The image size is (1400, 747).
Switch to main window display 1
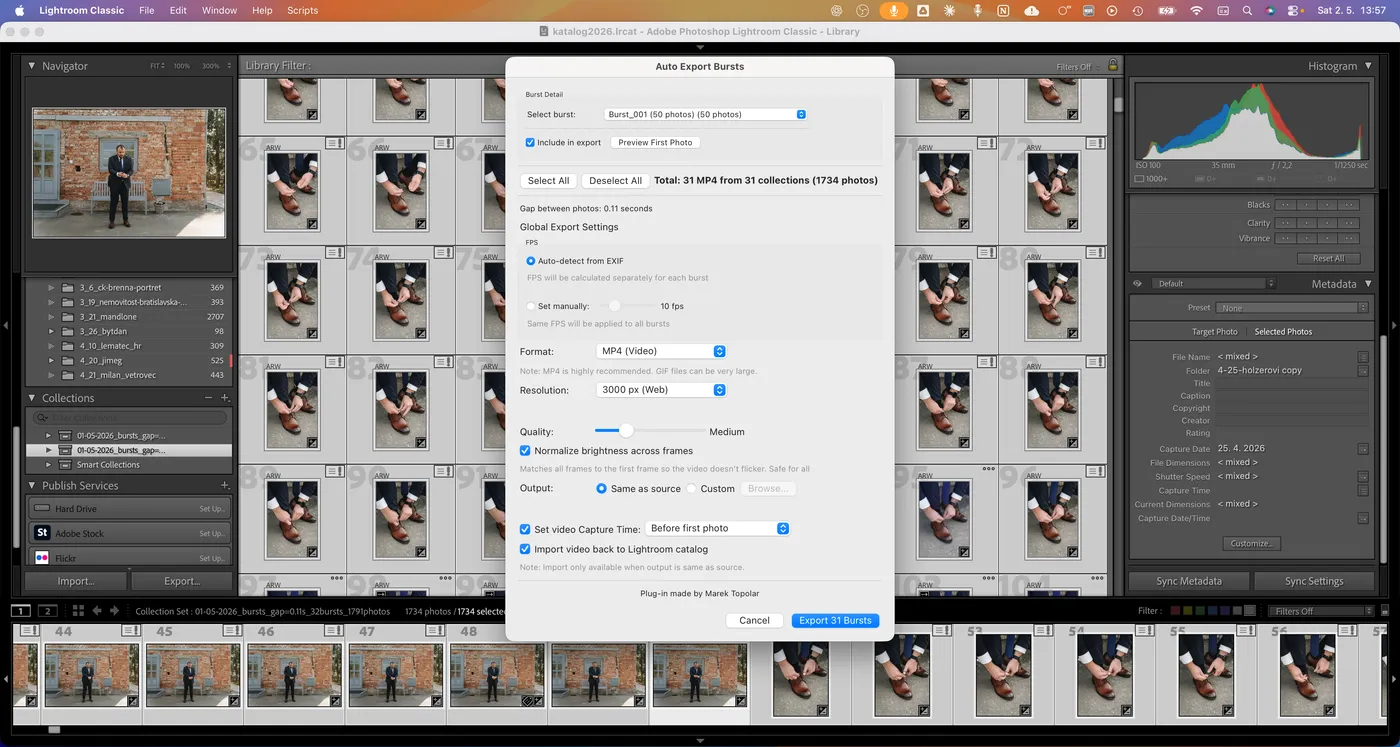pos(21,611)
